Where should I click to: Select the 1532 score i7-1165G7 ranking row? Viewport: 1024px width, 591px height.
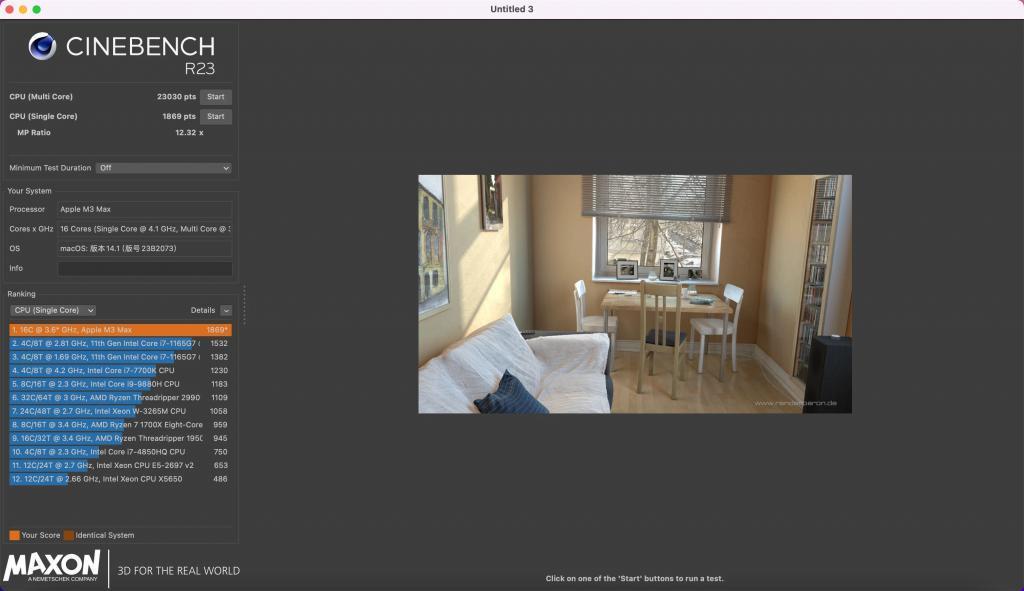120,343
